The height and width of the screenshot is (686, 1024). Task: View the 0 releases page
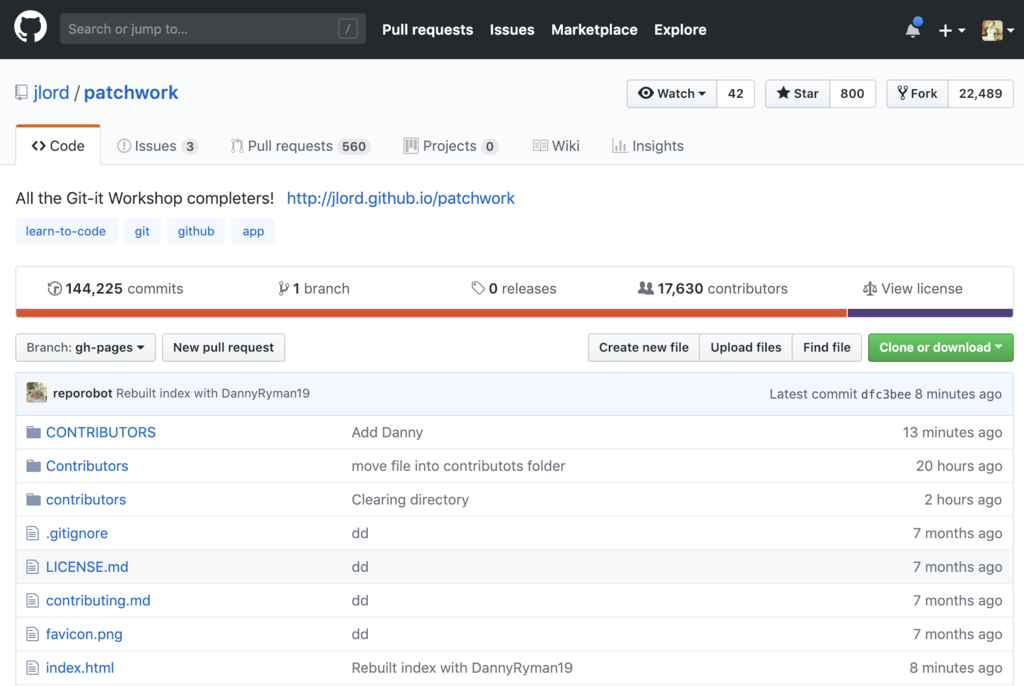click(514, 288)
